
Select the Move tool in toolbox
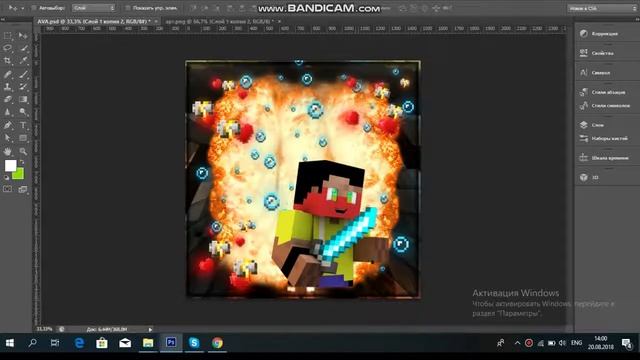coord(23,36)
